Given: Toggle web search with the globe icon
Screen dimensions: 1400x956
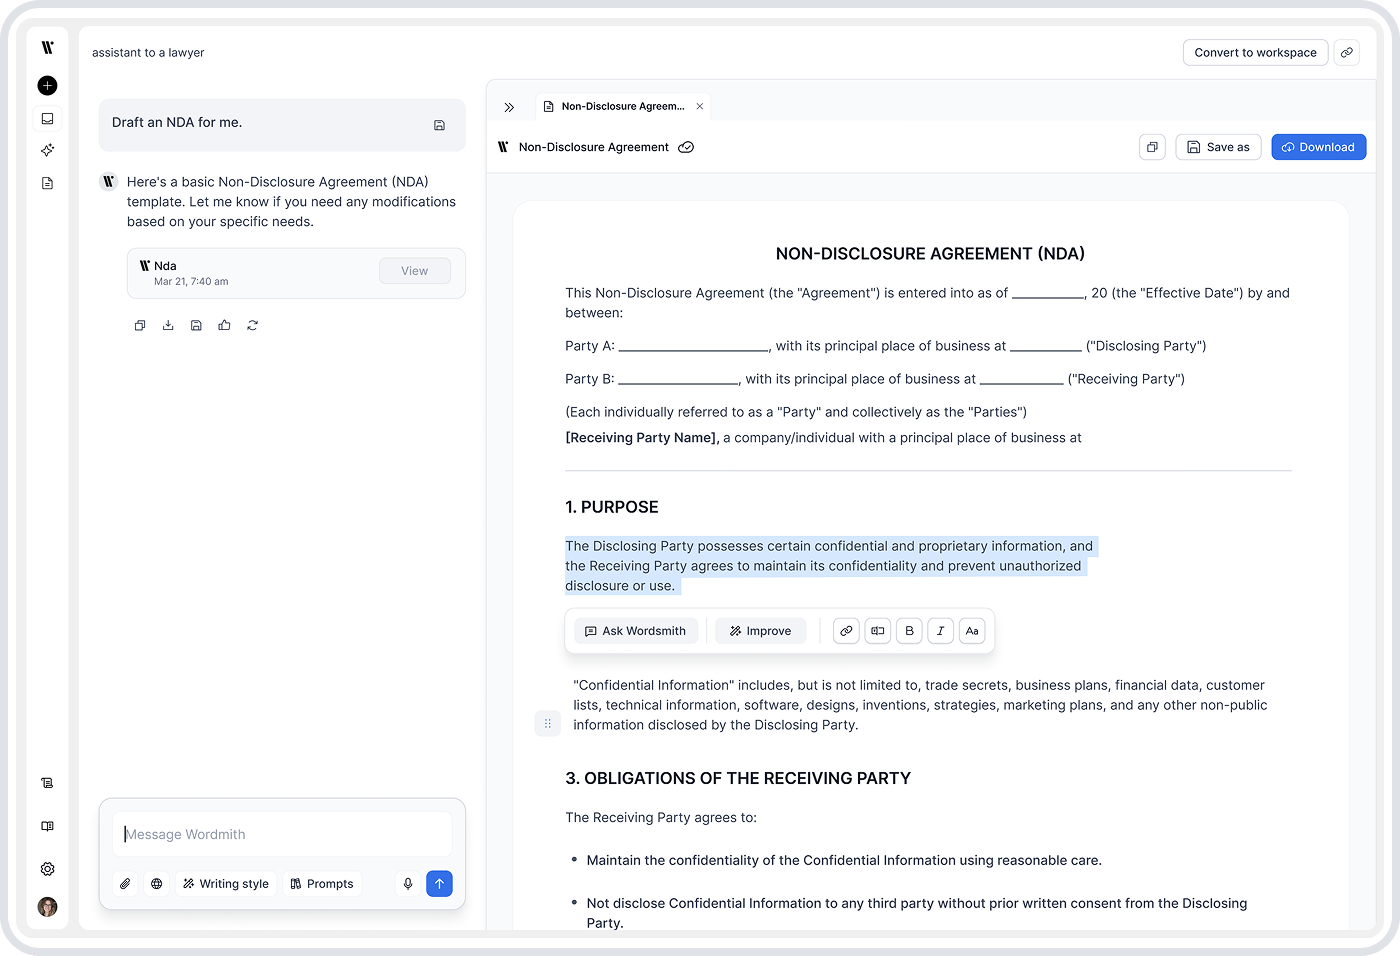Looking at the screenshot, I should pyautogui.click(x=156, y=884).
